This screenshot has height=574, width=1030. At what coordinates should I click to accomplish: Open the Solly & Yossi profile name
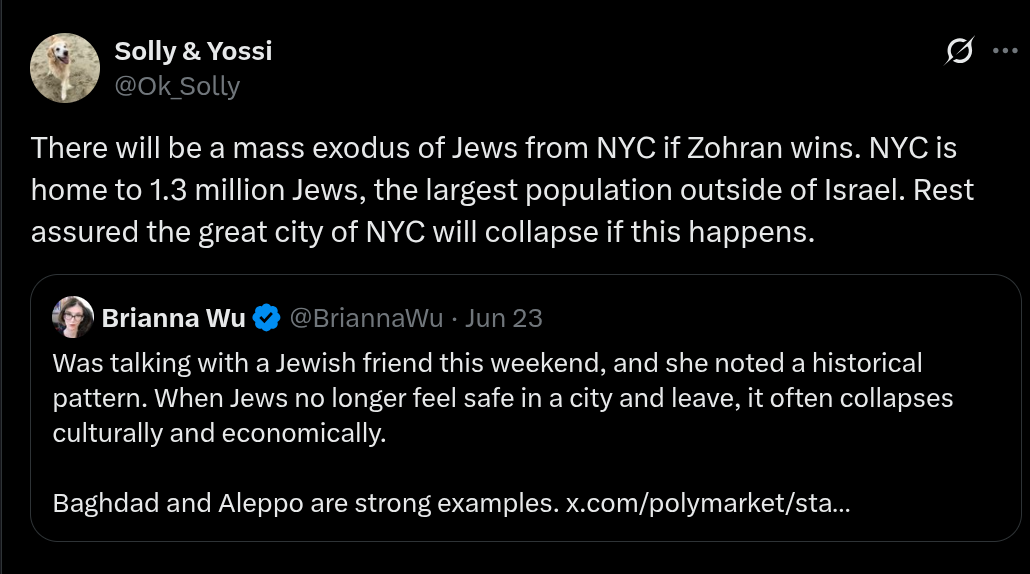(193, 50)
